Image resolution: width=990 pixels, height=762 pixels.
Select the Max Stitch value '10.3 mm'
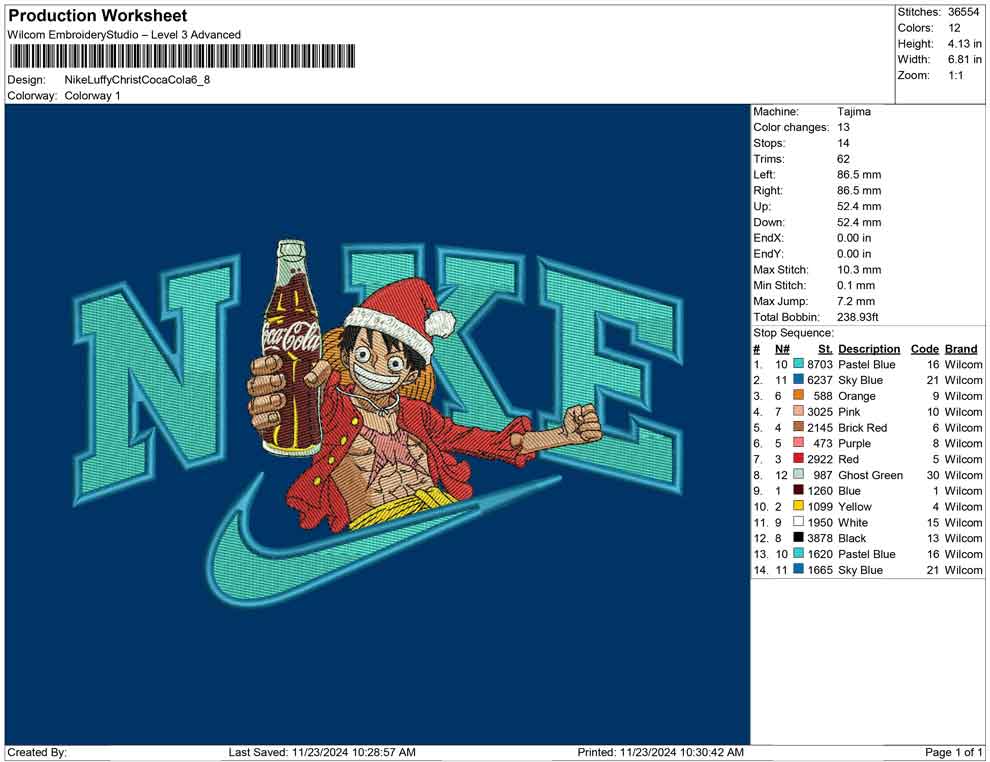pos(859,270)
